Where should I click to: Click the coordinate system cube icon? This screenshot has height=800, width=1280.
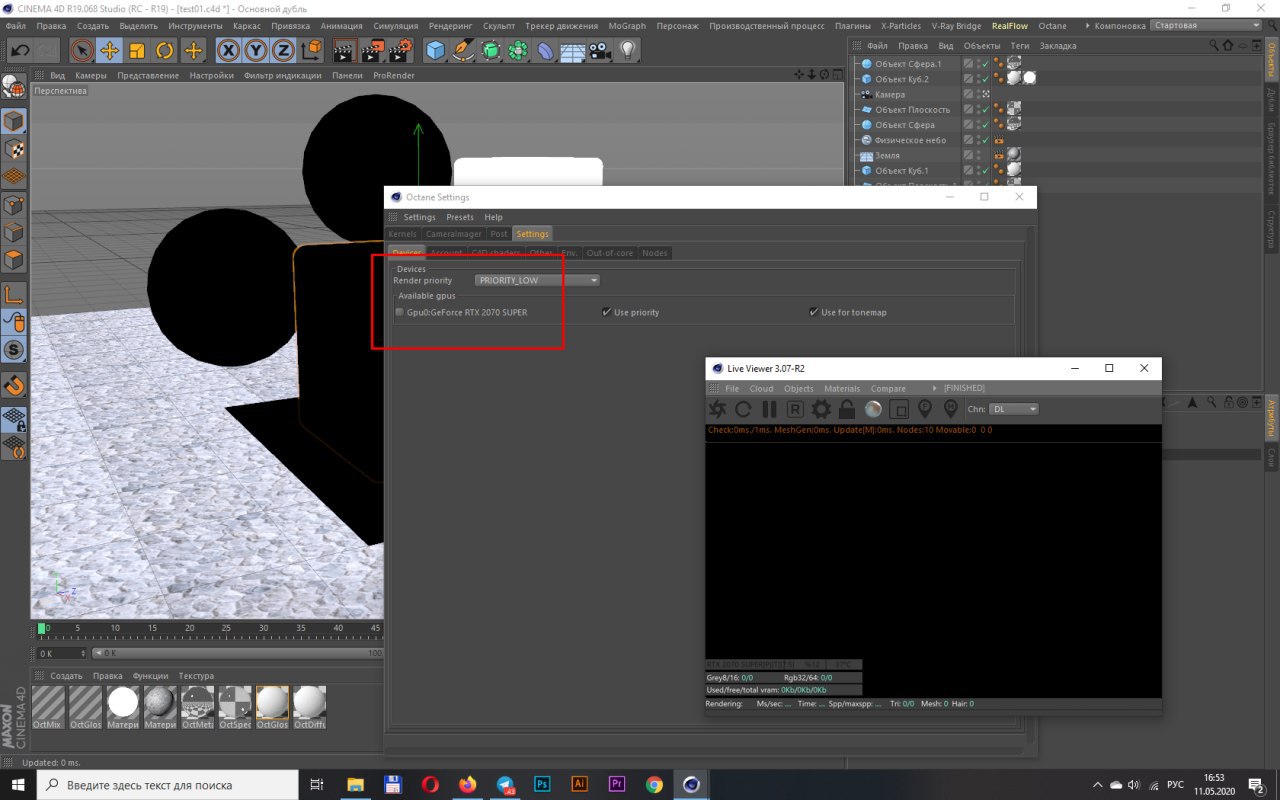[312, 49]
